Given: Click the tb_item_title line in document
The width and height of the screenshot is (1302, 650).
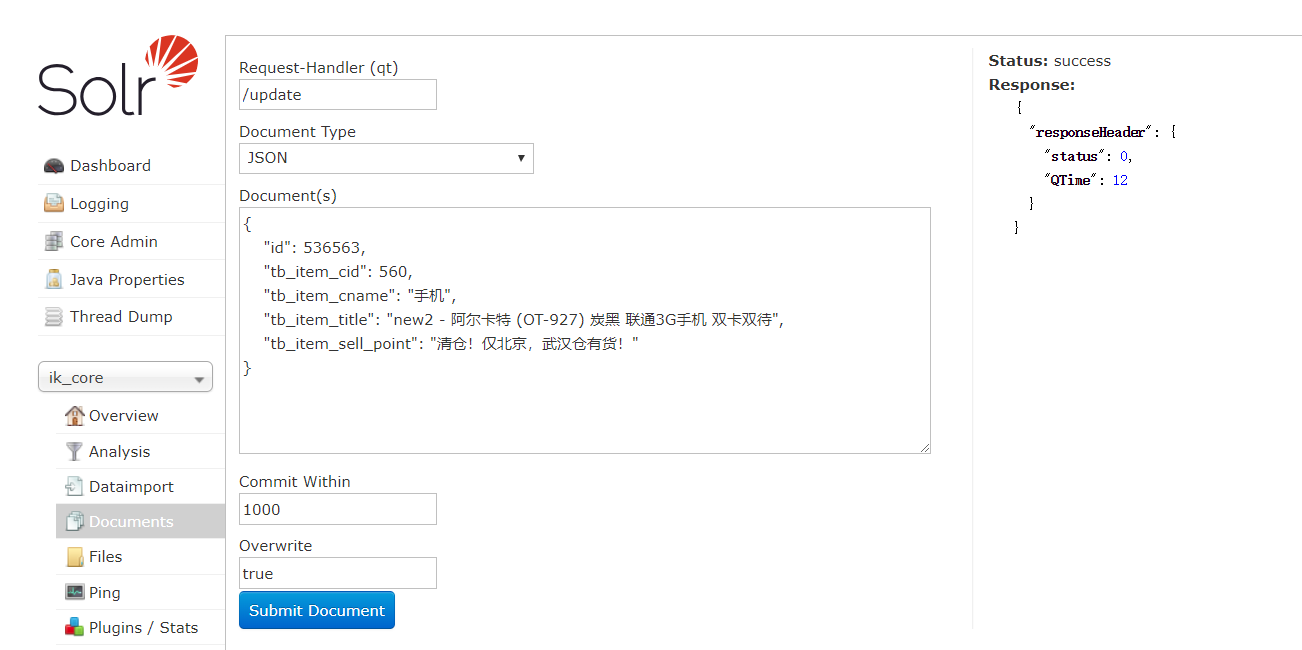Looking at the screenshot, I should pos(525,319).
